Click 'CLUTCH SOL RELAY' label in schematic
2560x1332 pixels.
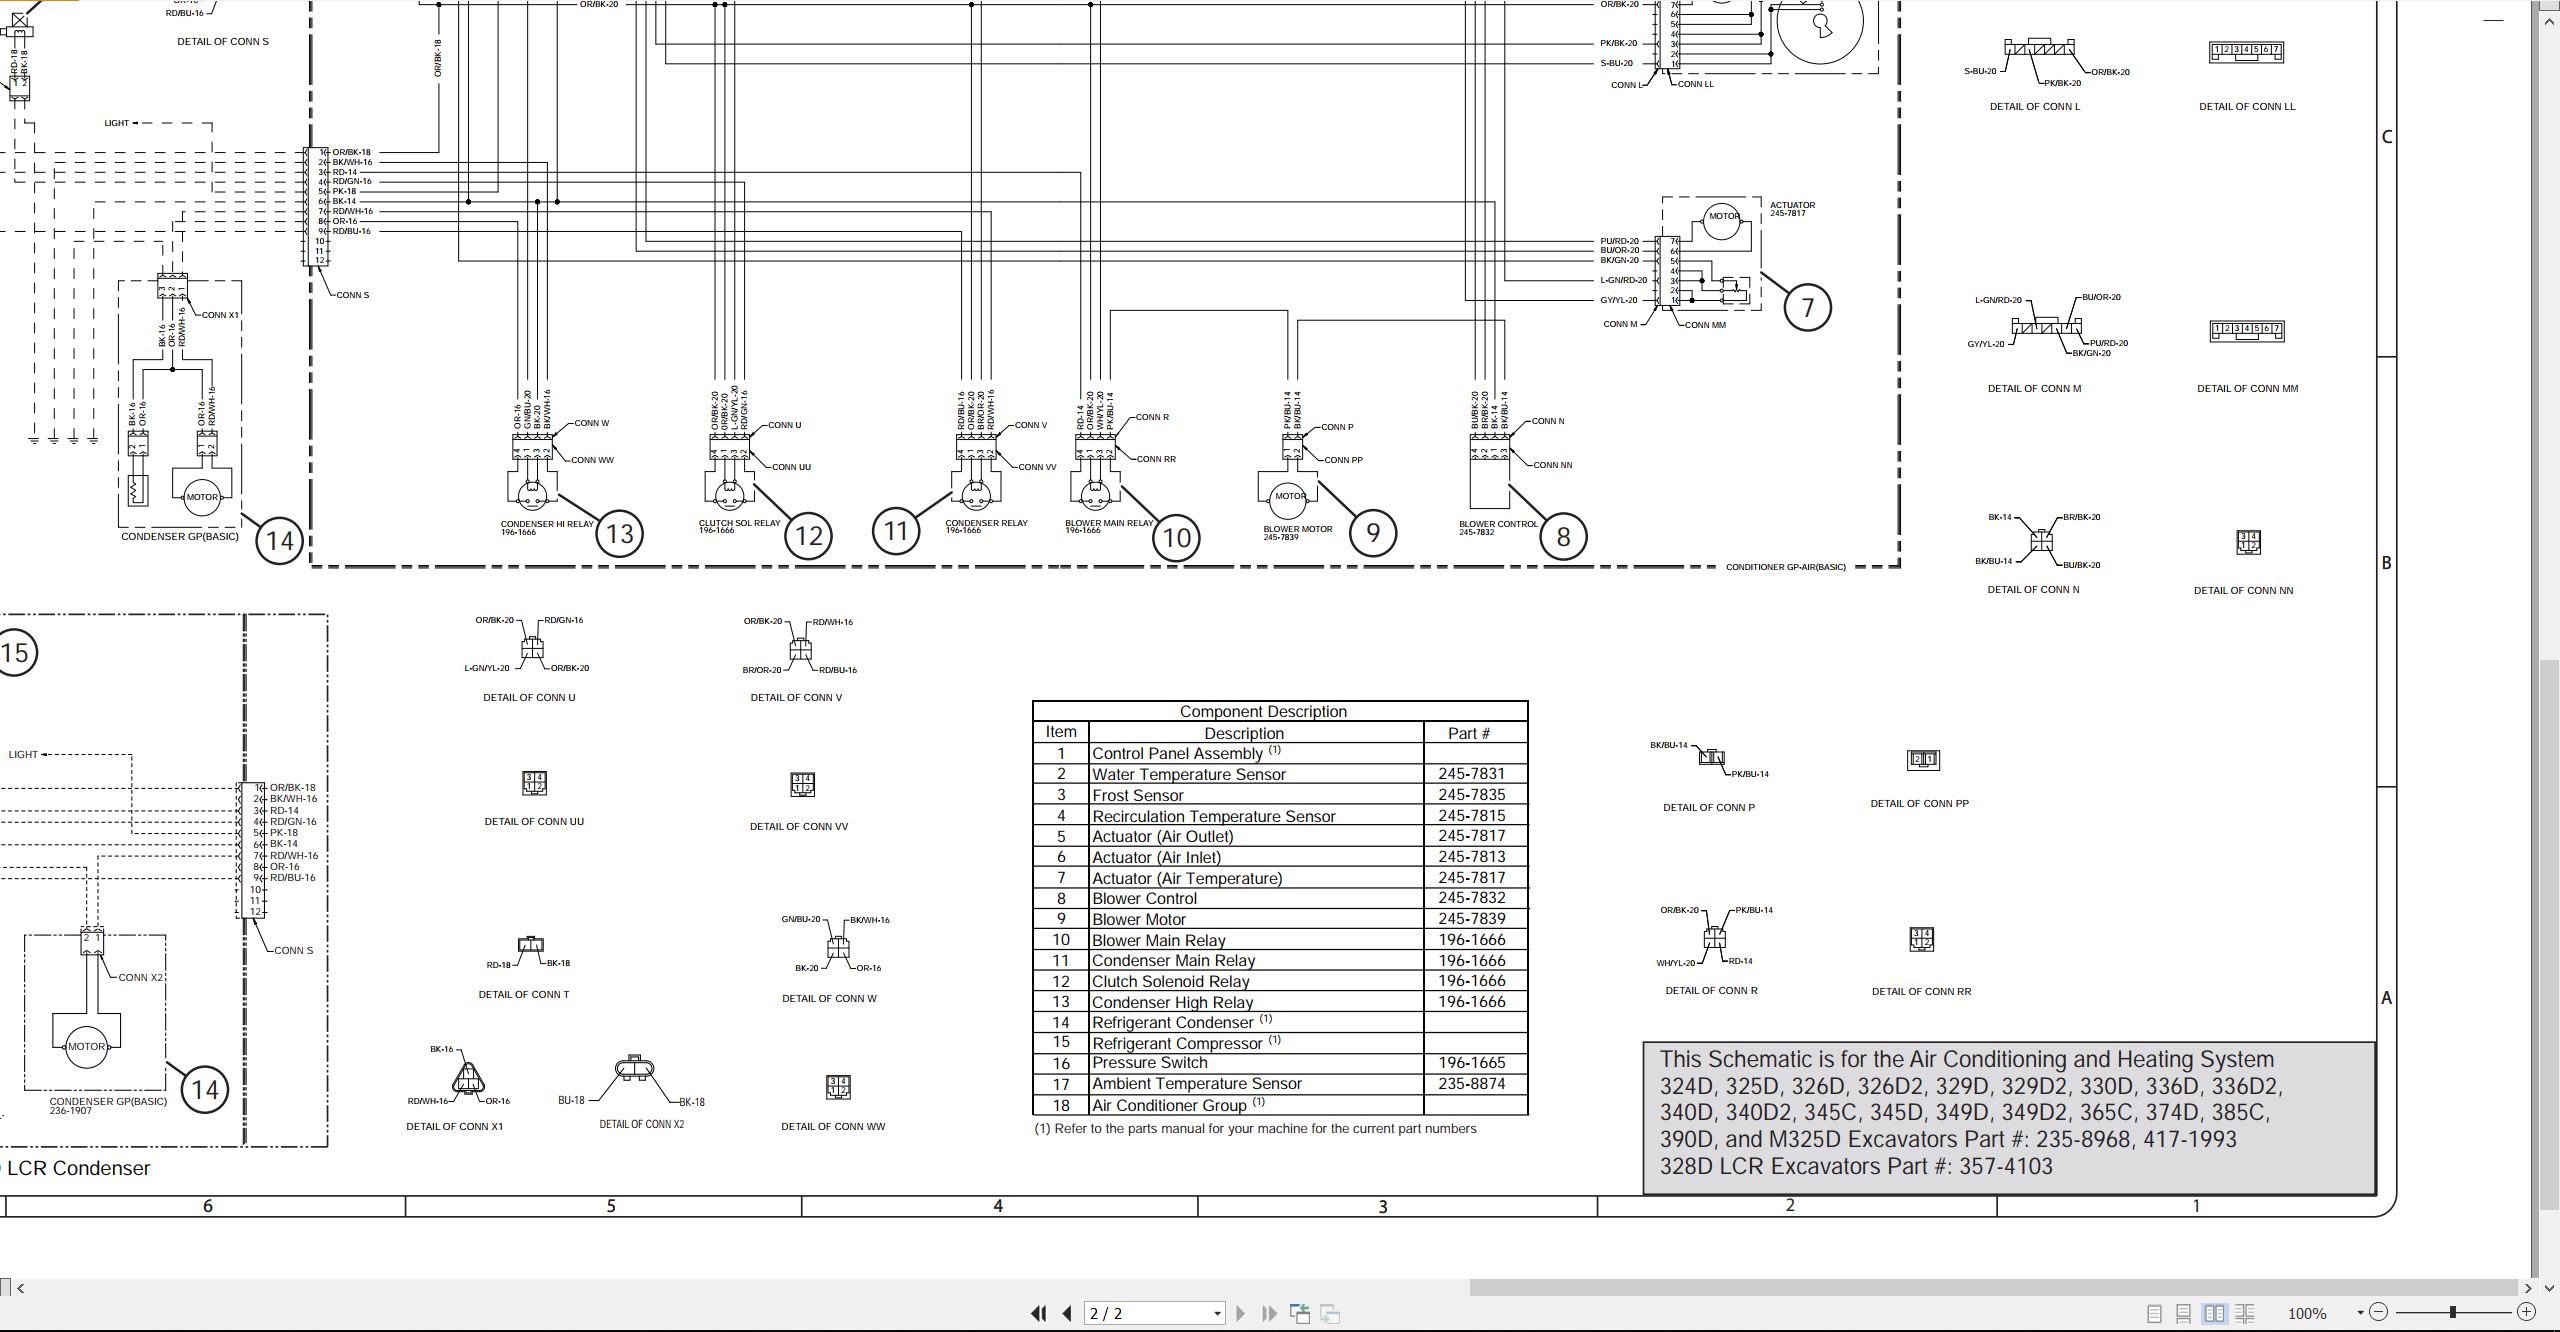tap(739, 523)
